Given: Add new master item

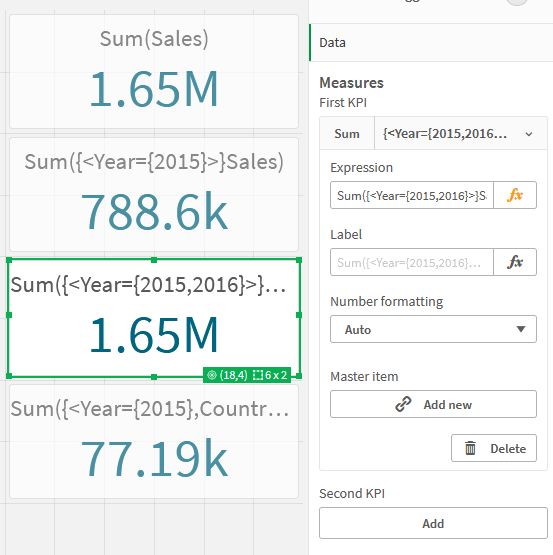Looking at the screenshot, I should point(433,404).
